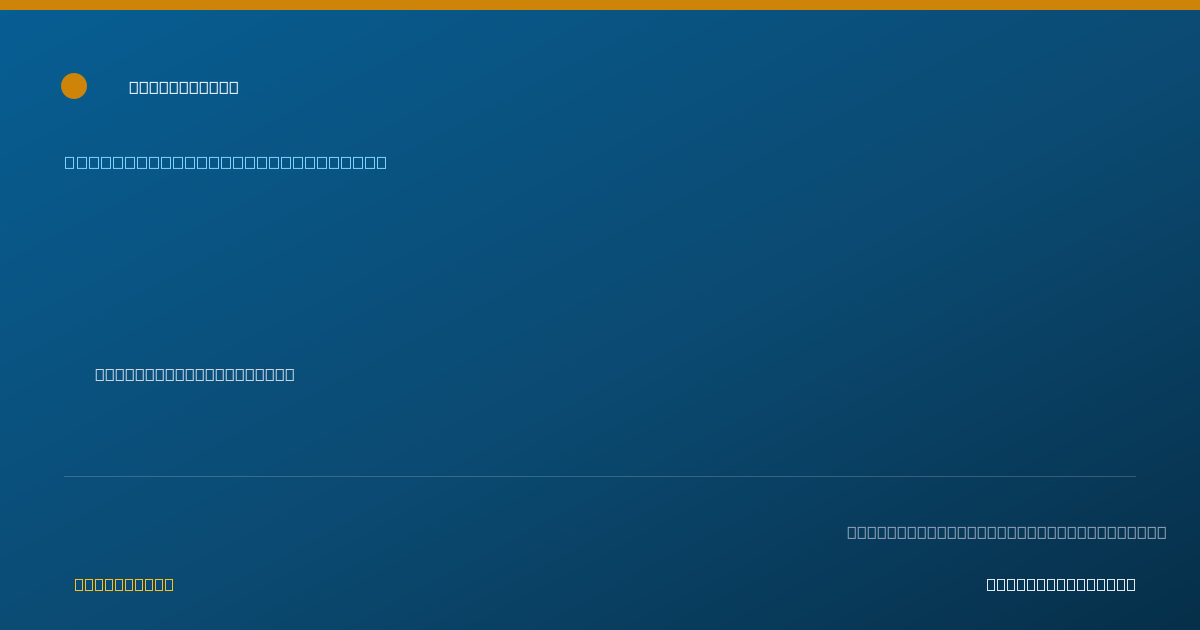Open the small white label in the header row
Image resolution: width=1200 pixels, height=630 pixels.
coord(184,87)
